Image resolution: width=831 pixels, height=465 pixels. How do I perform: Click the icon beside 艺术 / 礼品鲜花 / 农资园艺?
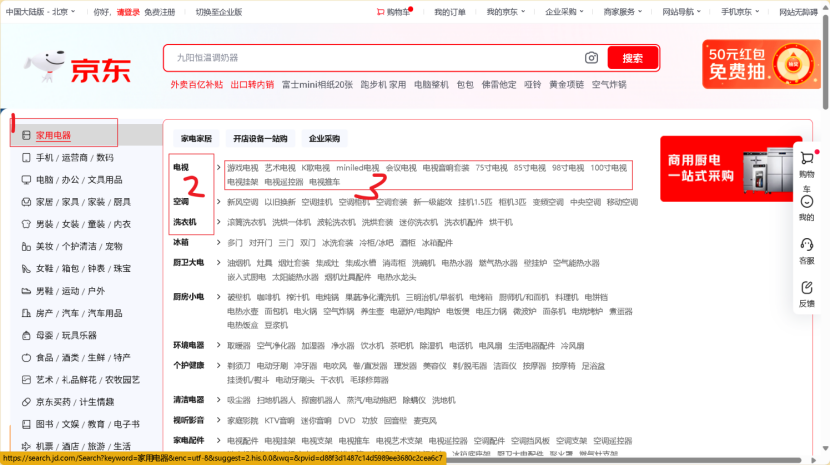[x=26, y=380]
